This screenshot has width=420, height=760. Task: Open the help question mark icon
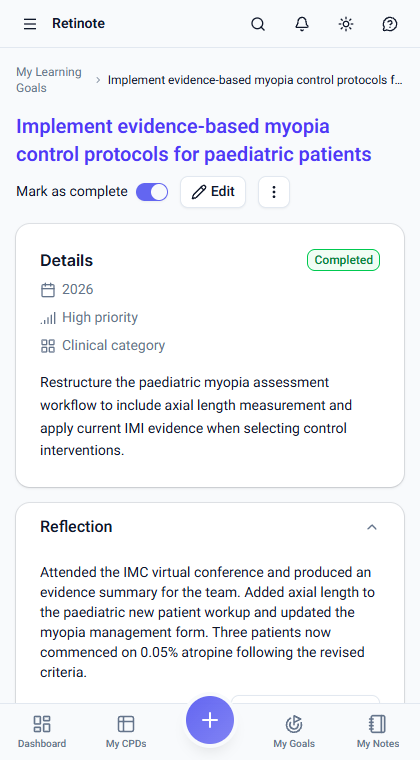pos(390,24)
